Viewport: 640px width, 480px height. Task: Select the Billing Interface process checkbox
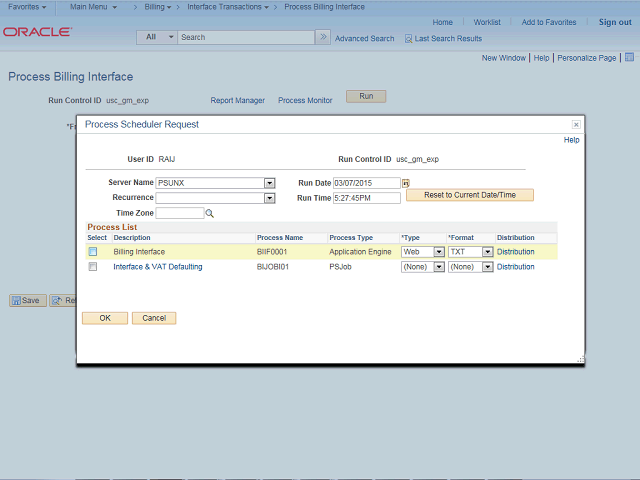93,252
